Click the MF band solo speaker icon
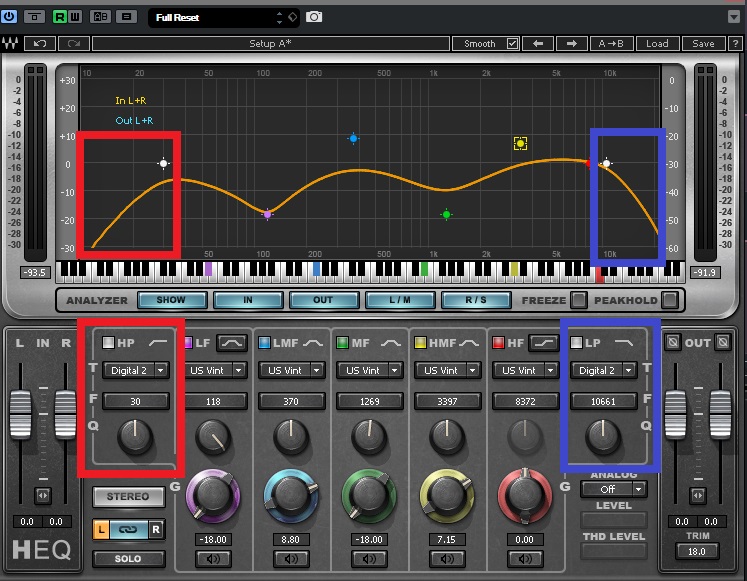The height and width of the screenshot is (581, 747). 369,559
